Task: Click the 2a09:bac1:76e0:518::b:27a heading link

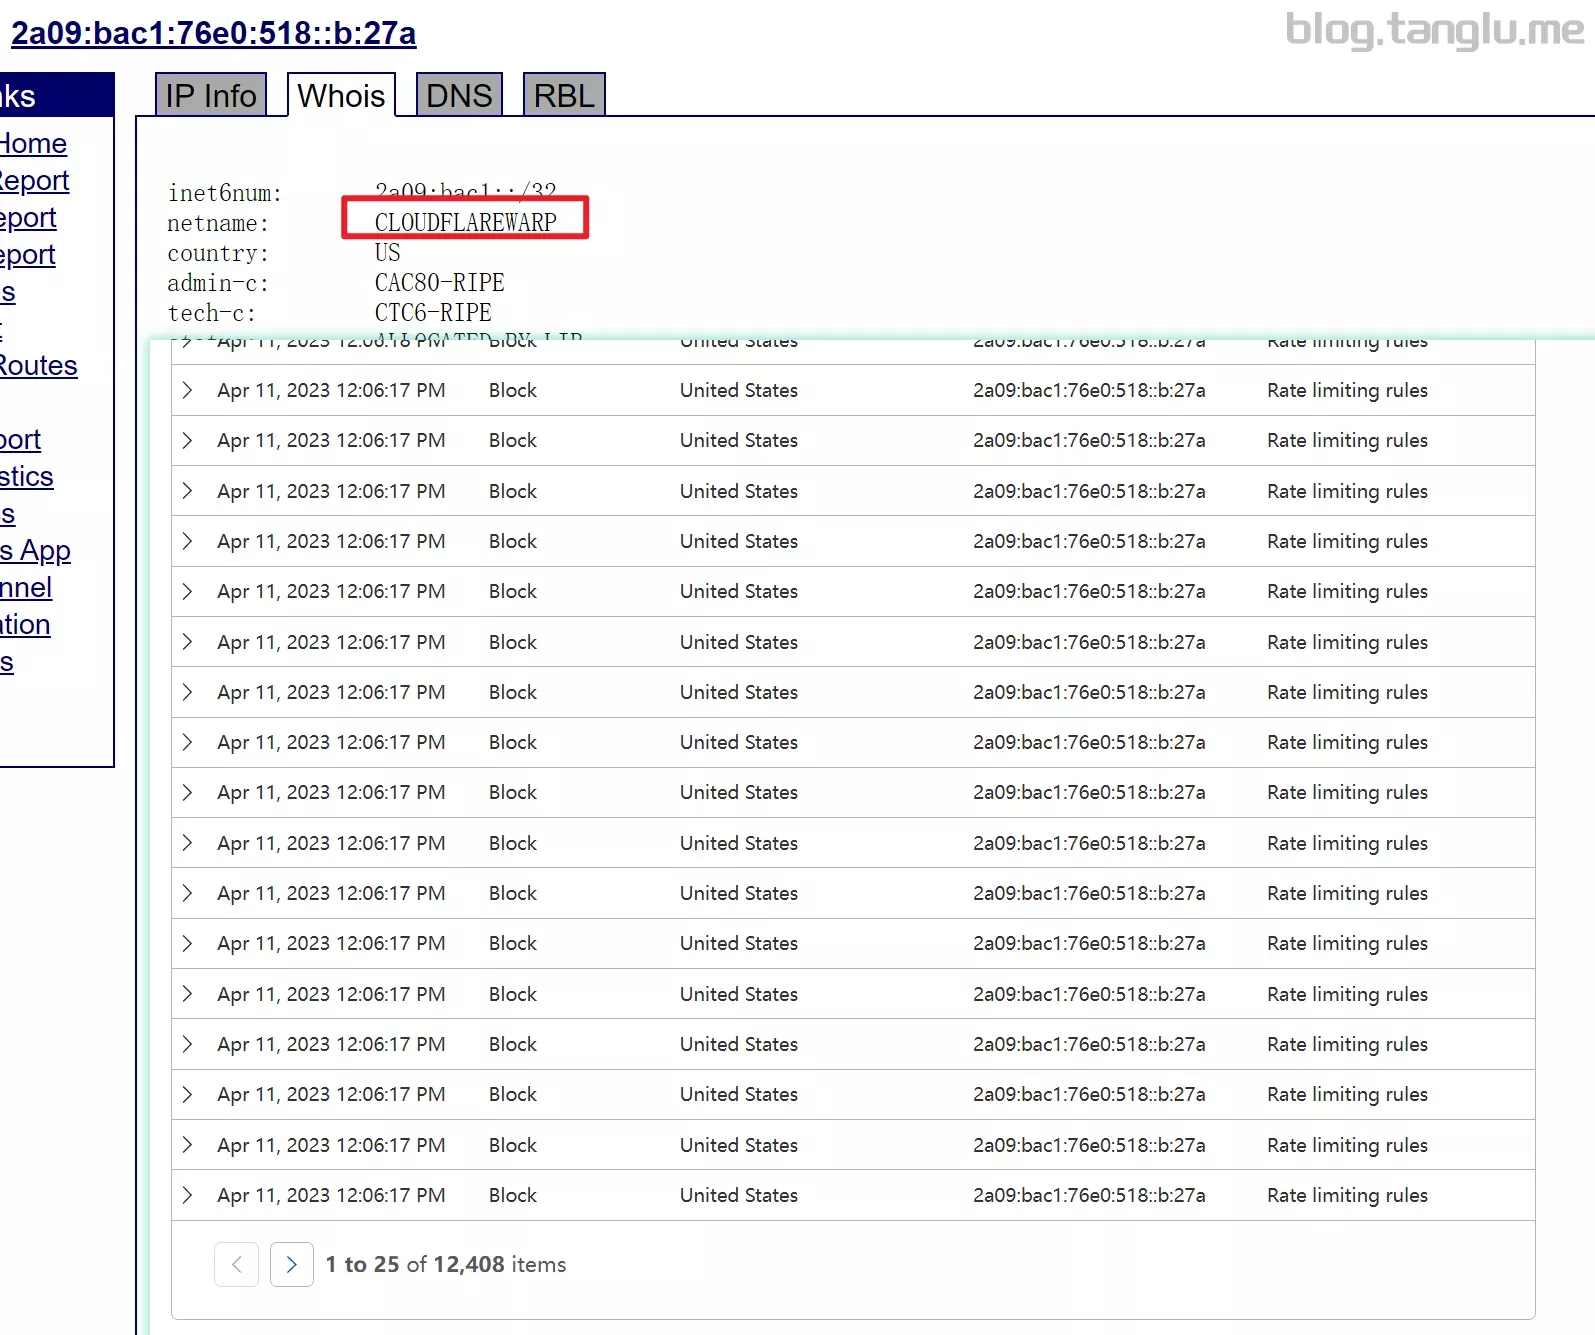Action: click(x=214, y=33)
